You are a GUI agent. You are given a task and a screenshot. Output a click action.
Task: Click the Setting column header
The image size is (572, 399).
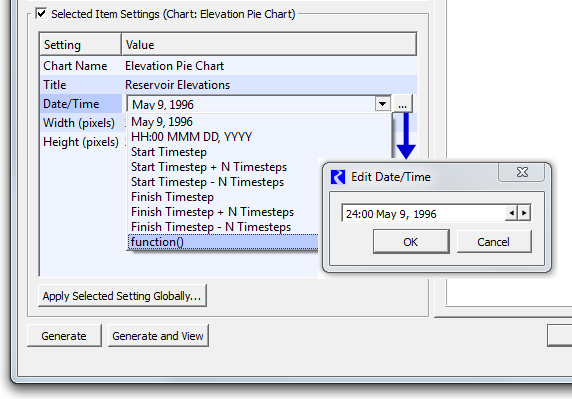pos(80,44)
